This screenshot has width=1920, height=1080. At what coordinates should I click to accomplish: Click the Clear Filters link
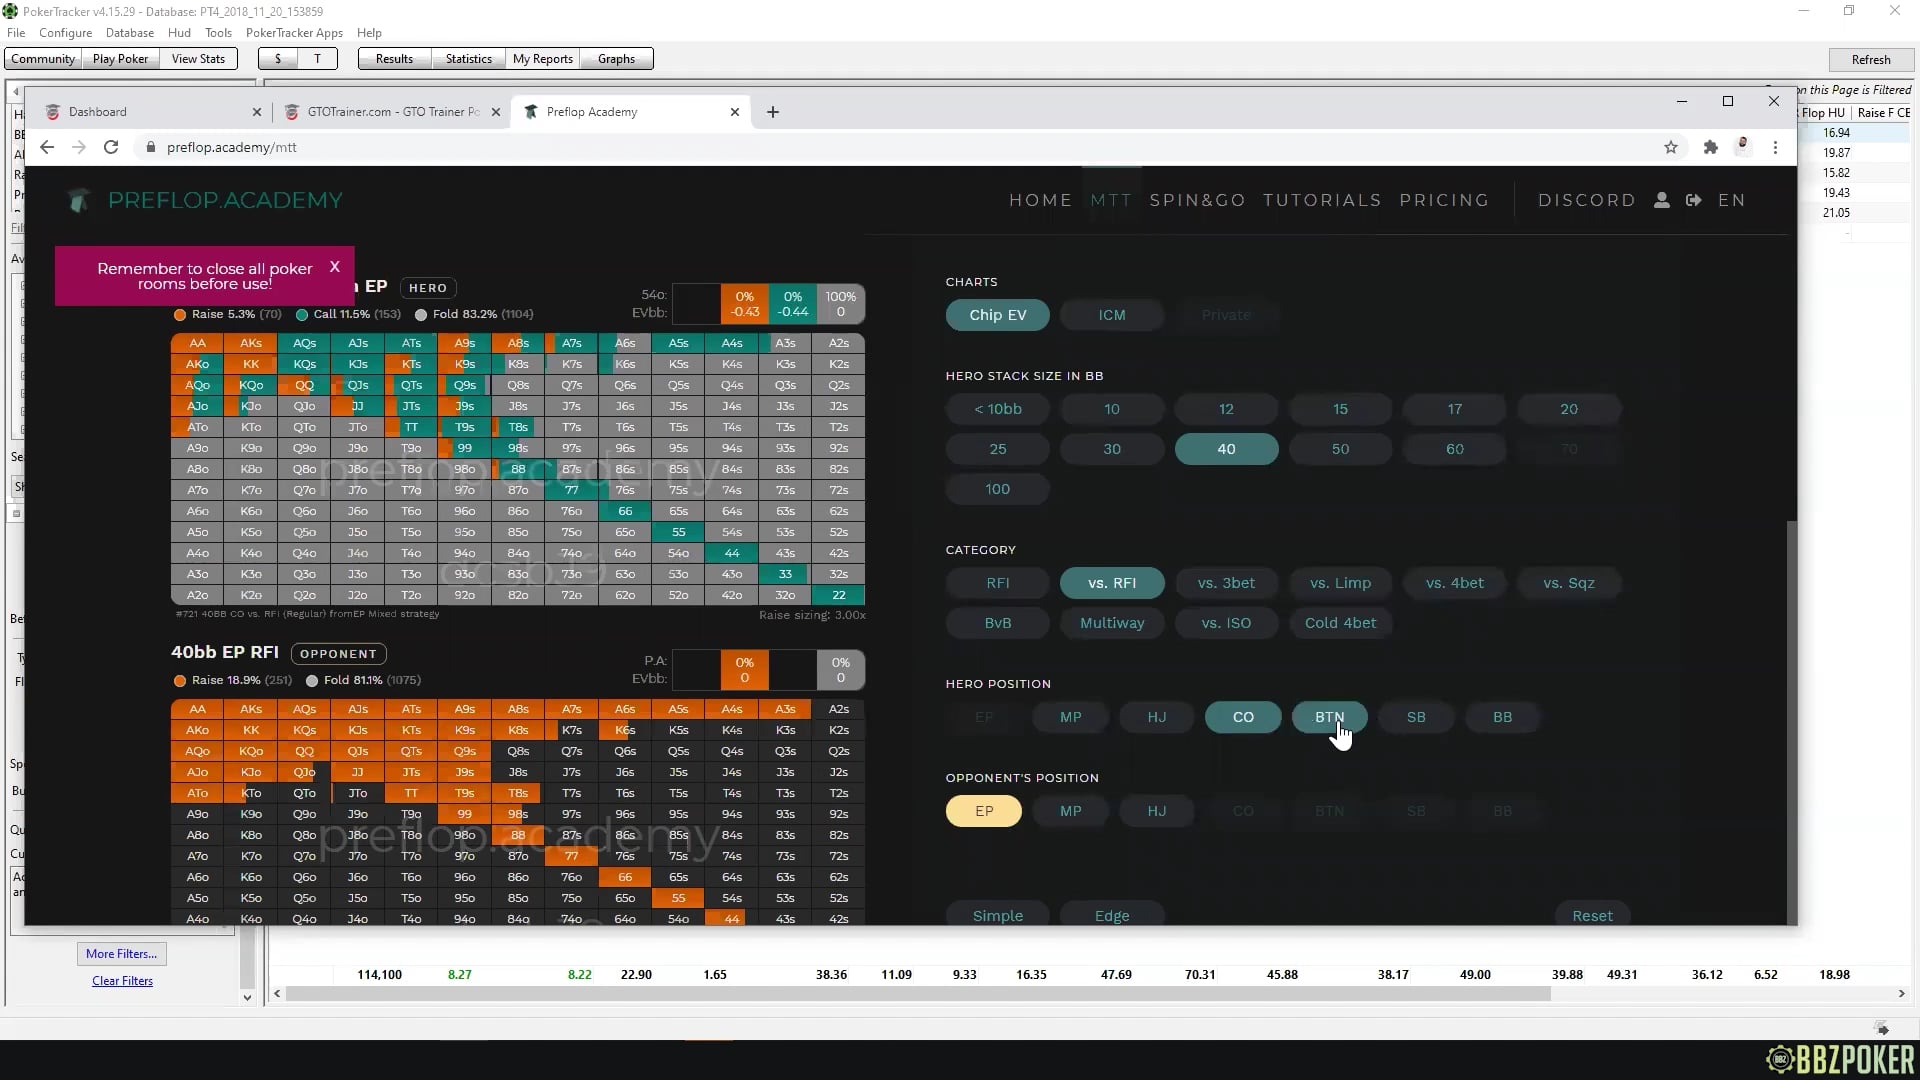[x=122, y=981]
